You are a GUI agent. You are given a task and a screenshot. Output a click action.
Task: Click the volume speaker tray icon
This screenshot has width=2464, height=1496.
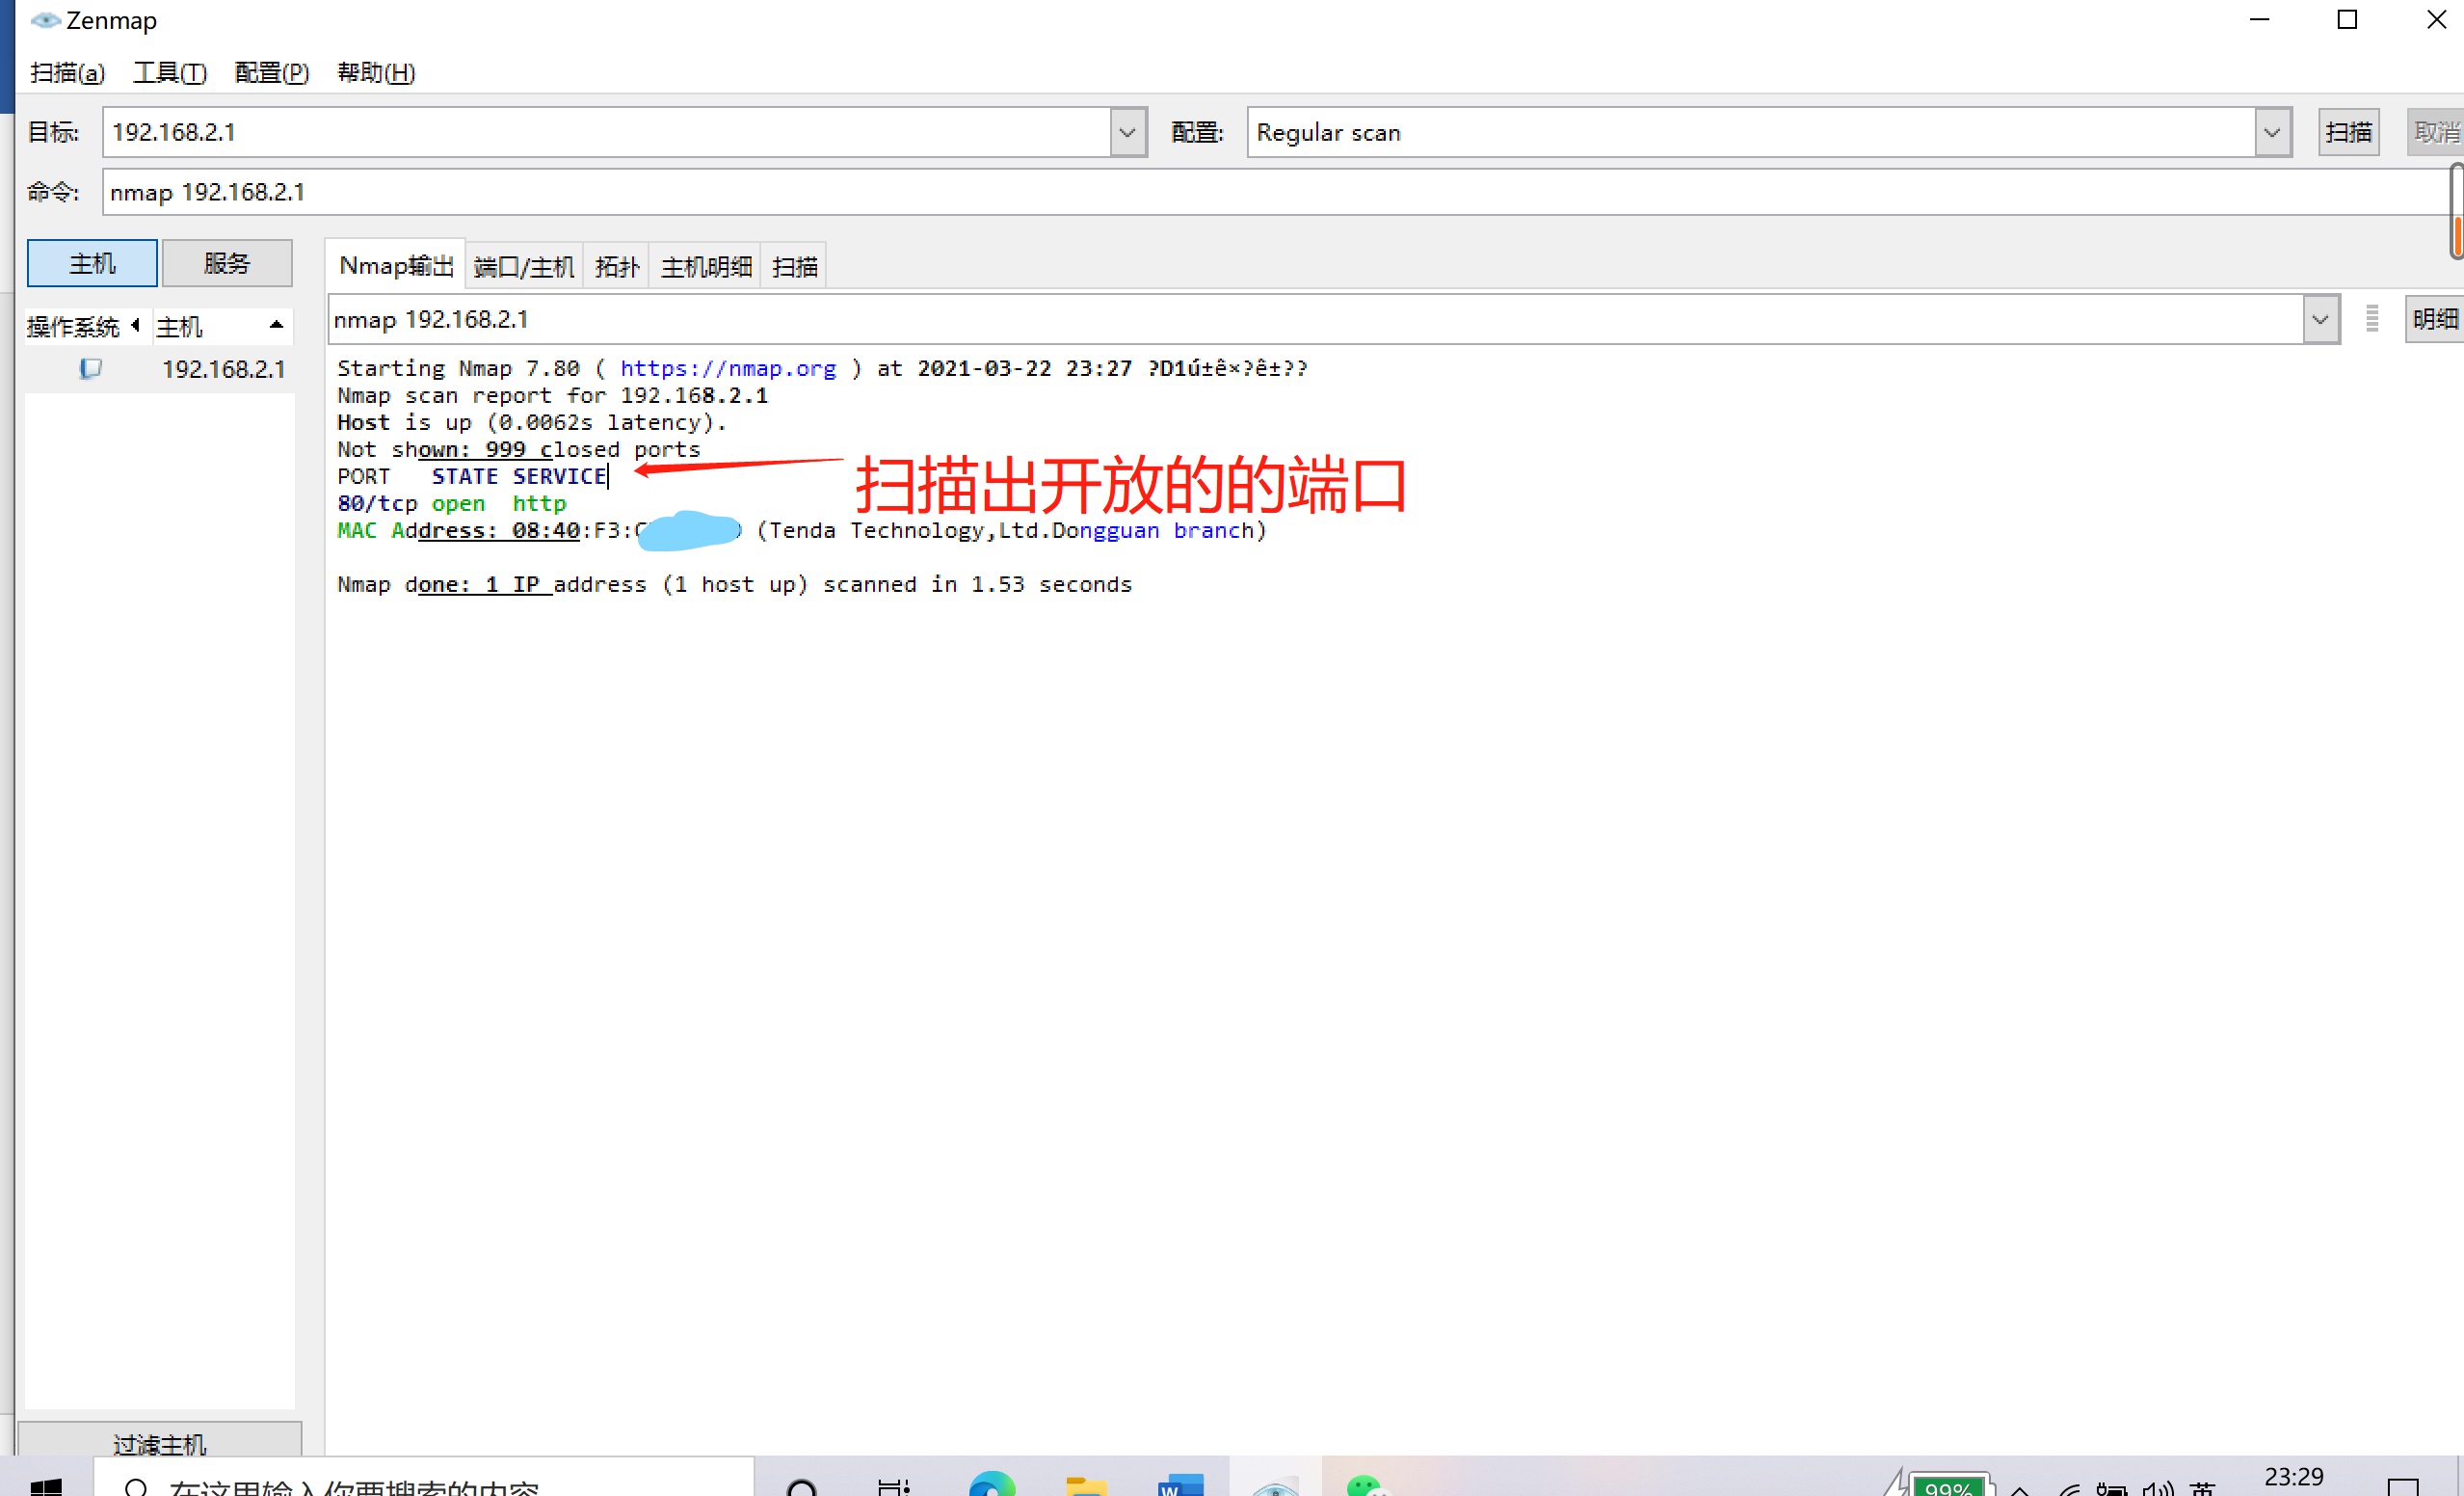[2158, 1488]
